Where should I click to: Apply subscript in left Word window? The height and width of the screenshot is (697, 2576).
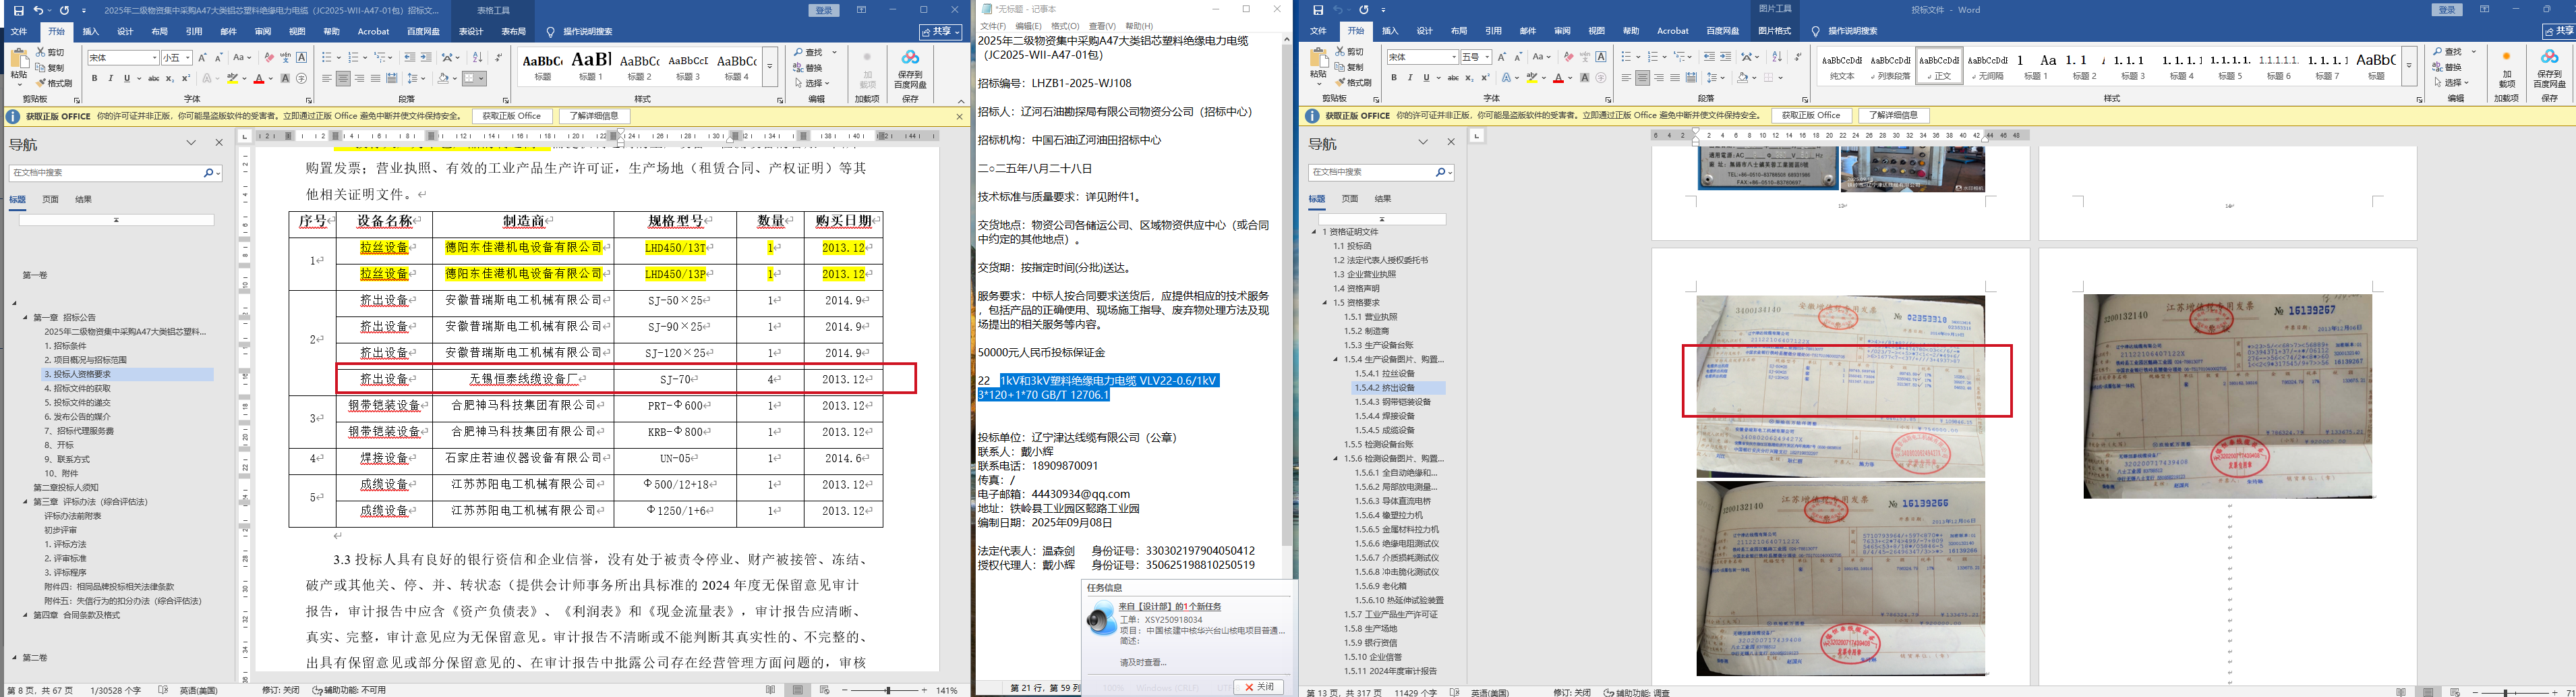point(170,78)
